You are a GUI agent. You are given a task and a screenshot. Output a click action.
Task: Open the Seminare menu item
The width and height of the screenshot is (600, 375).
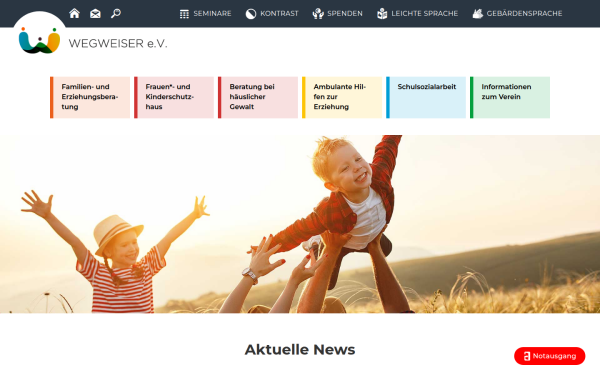point(212,13)
